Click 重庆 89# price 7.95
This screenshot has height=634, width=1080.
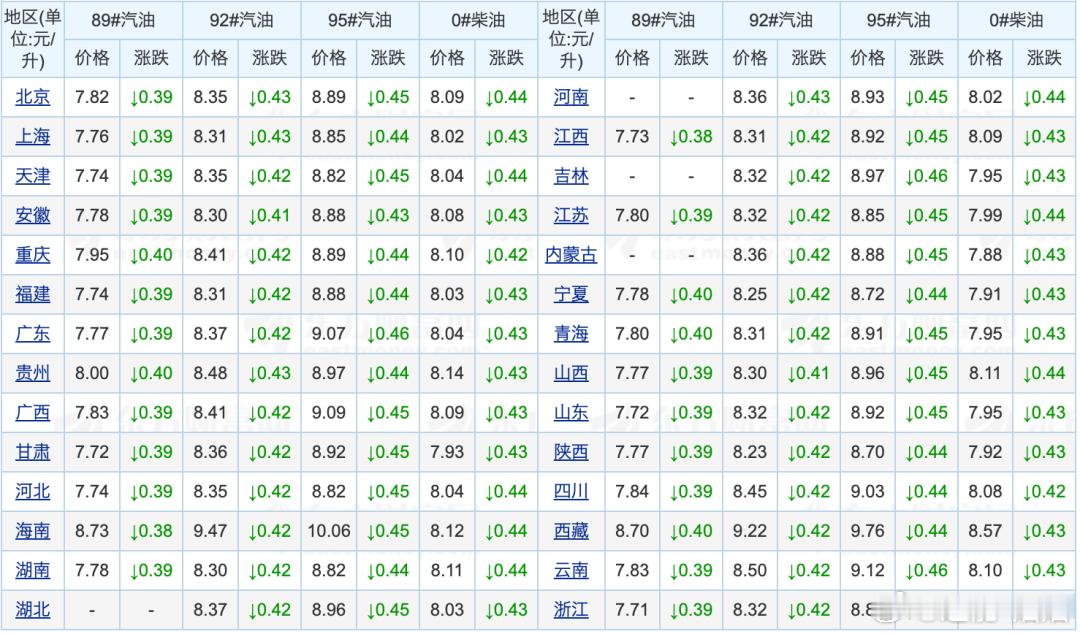(x=92, y=255)
